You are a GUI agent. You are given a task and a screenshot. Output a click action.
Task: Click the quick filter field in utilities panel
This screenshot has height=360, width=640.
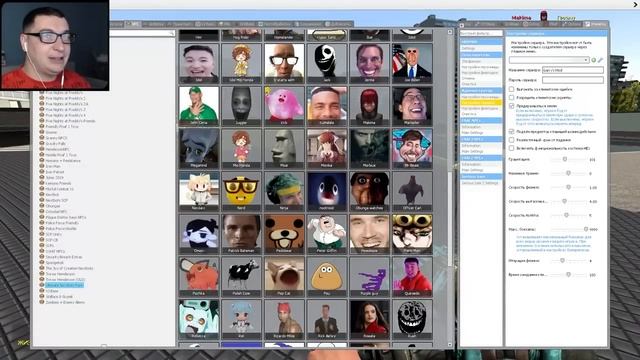pos(481,33)
